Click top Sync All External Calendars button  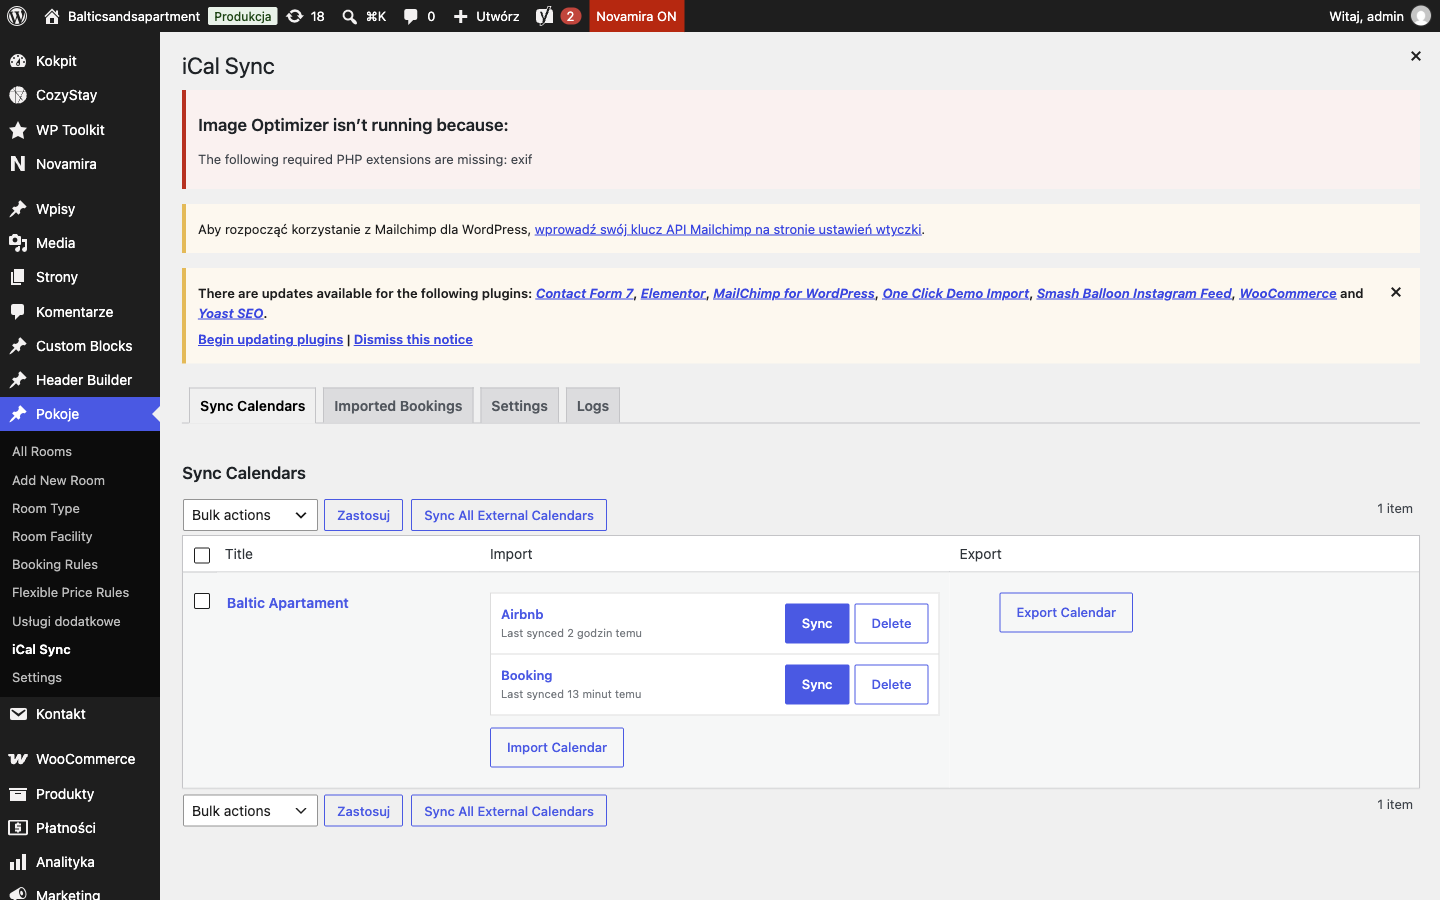click(509, 515)
